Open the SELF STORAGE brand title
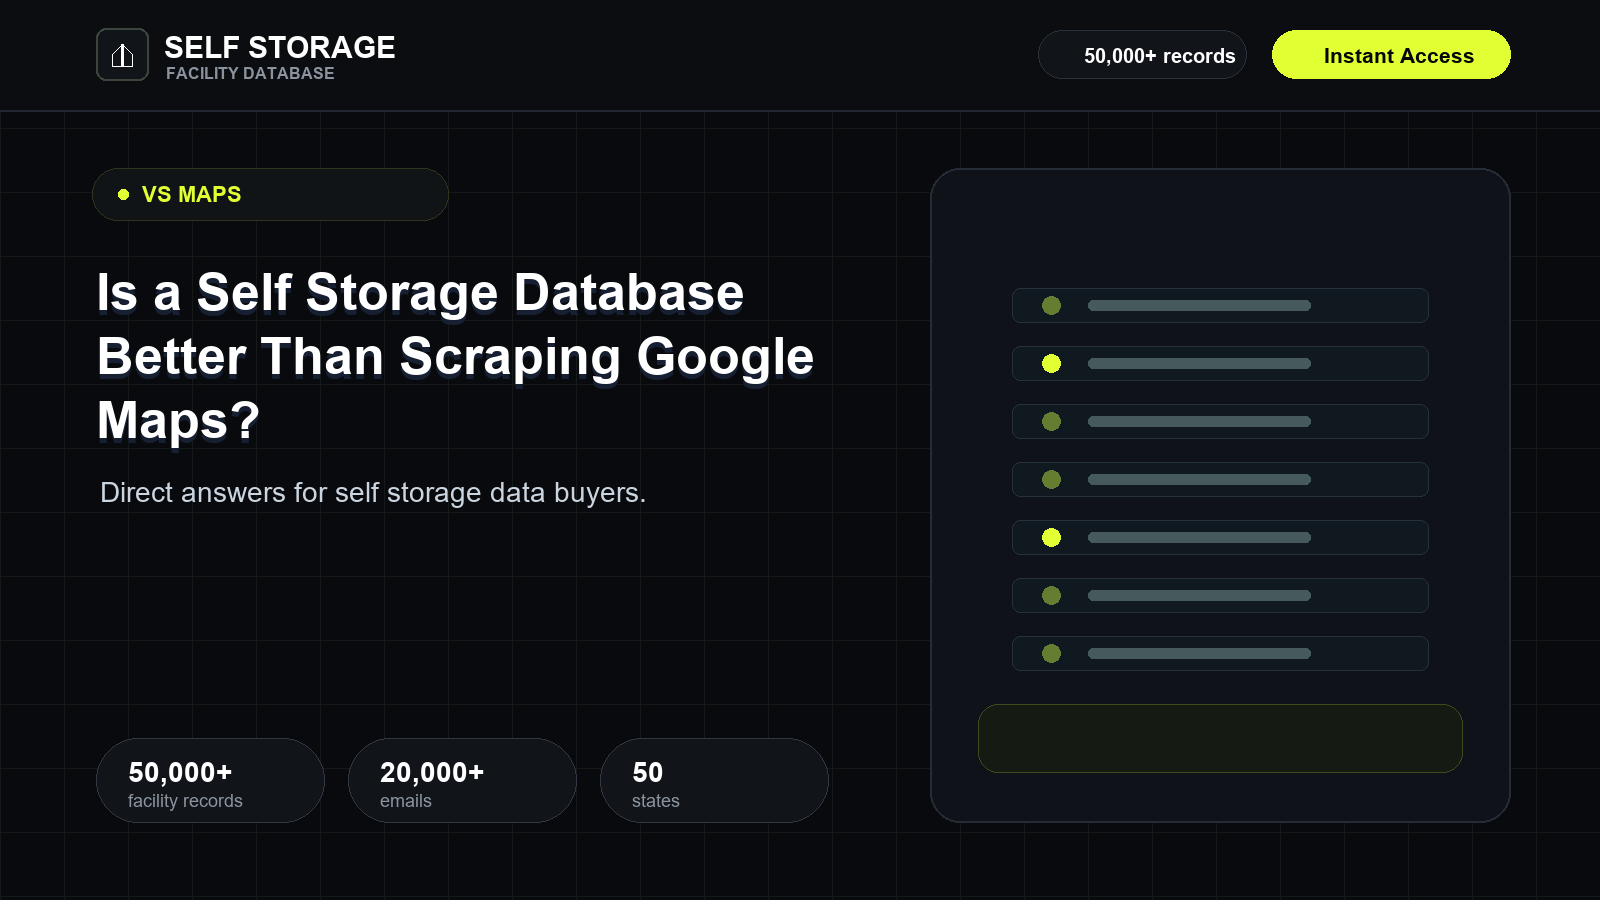 coord(280,47)
